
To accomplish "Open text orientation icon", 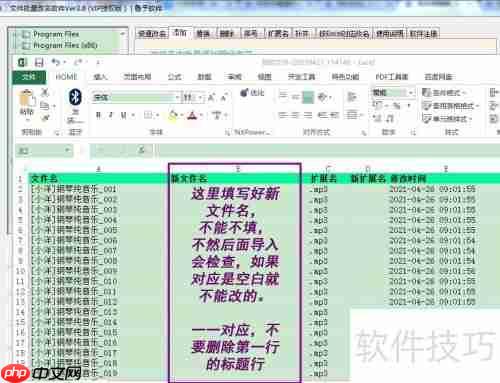I will pos(322,97).
